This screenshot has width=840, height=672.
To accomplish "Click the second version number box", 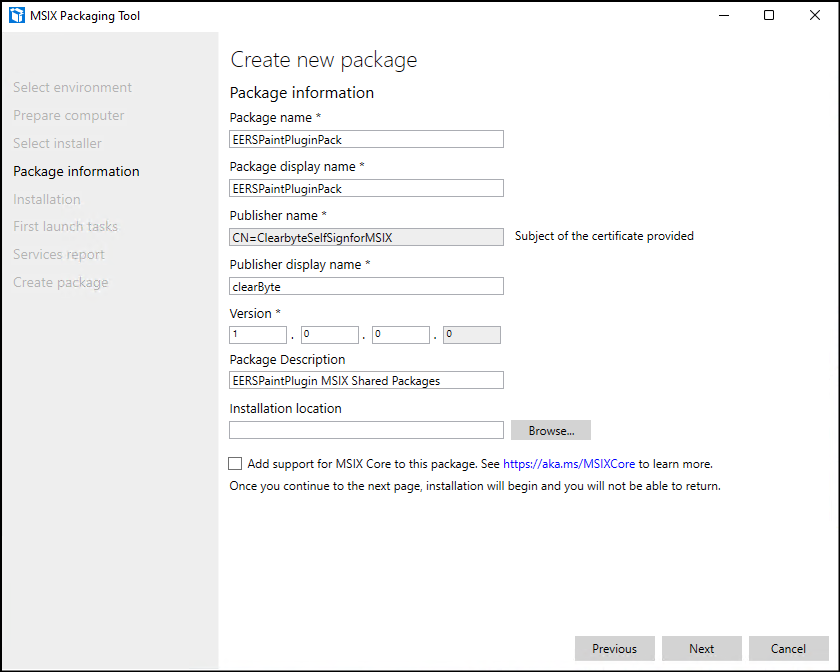I will coord(329,335).
